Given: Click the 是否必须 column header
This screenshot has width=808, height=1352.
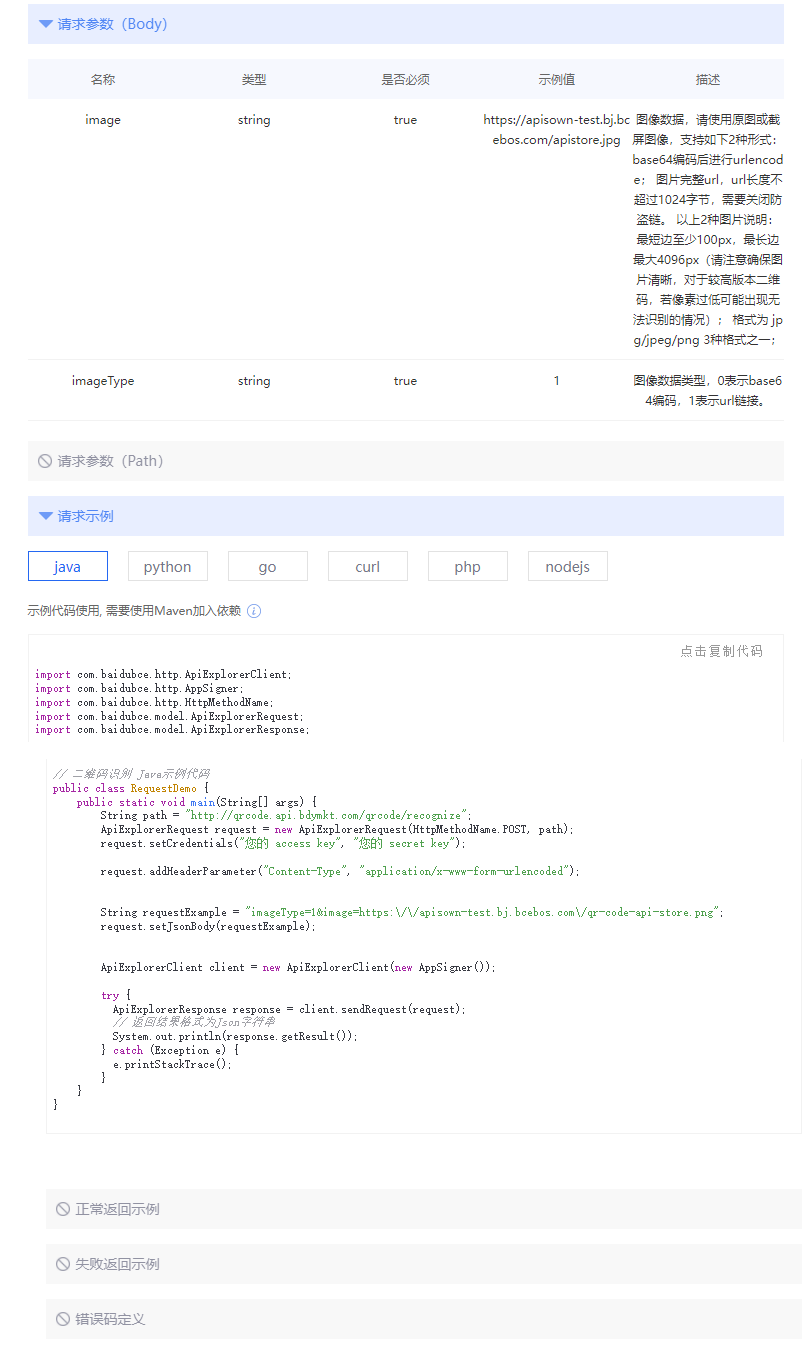Looking at the screenshot, I should click(x=405, y=80).
